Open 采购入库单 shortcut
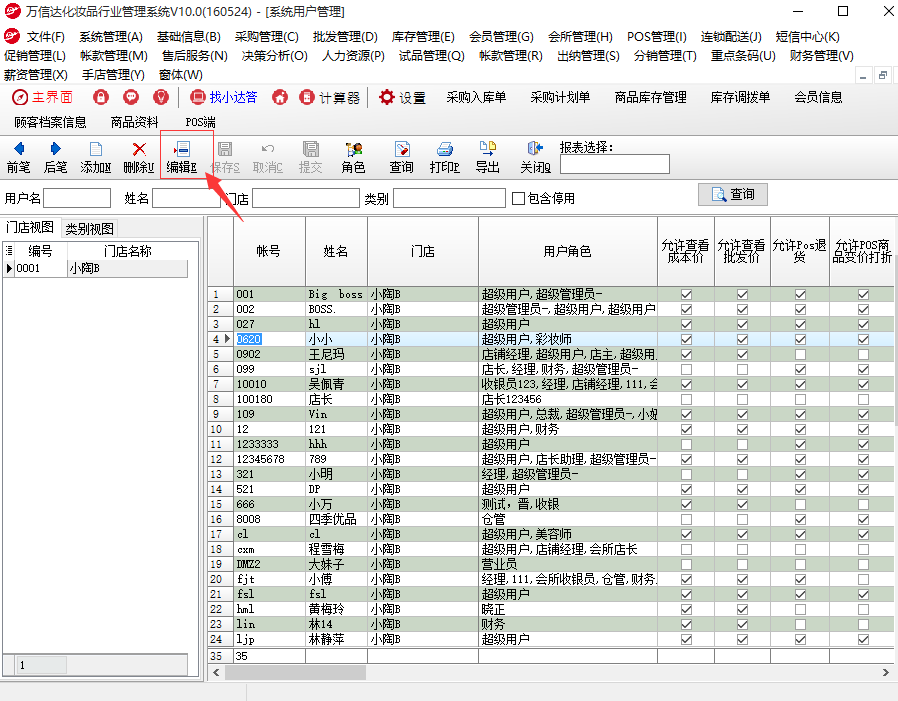The width and height of the screenshot is (898, 701). click(x=476, y=97)
